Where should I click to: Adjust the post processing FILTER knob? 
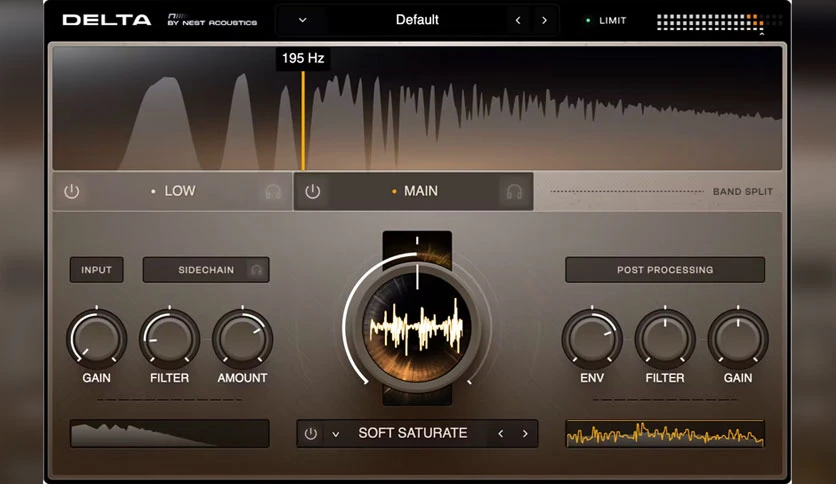665,338
